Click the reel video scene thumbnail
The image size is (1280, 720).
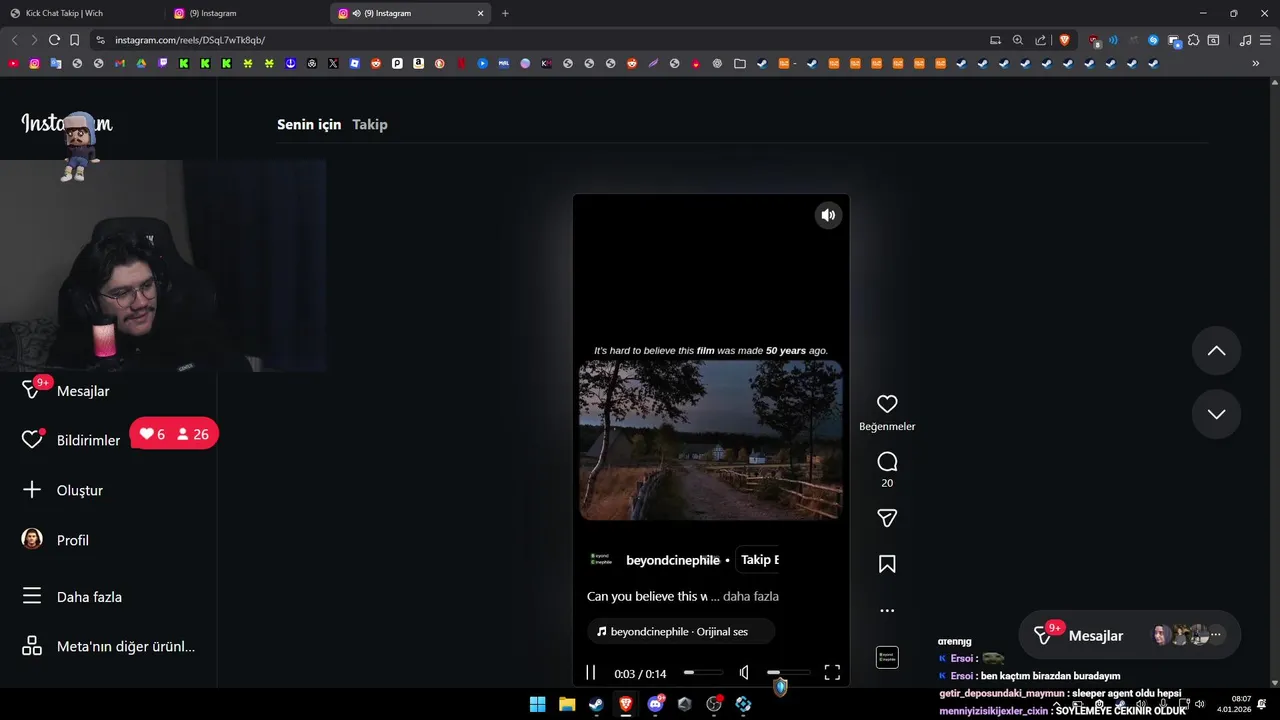coord(711,440)
